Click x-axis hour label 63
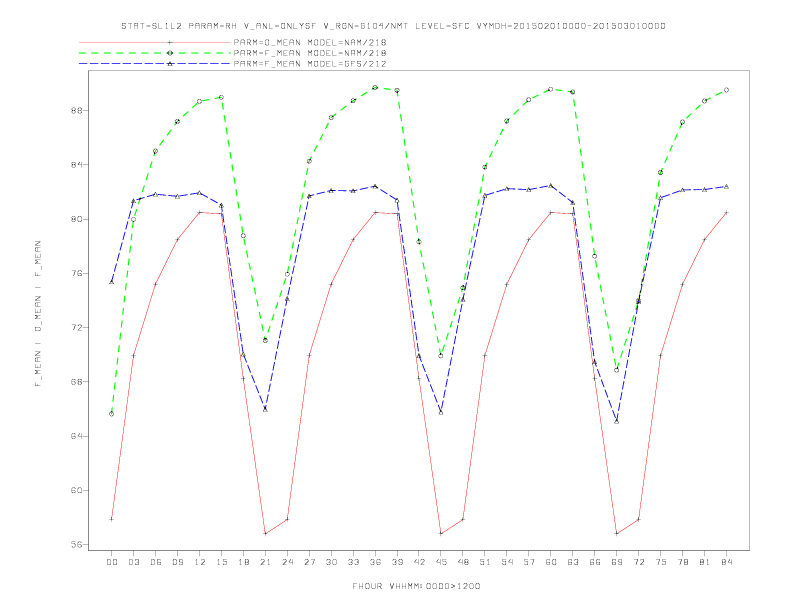 pos(573,562)
